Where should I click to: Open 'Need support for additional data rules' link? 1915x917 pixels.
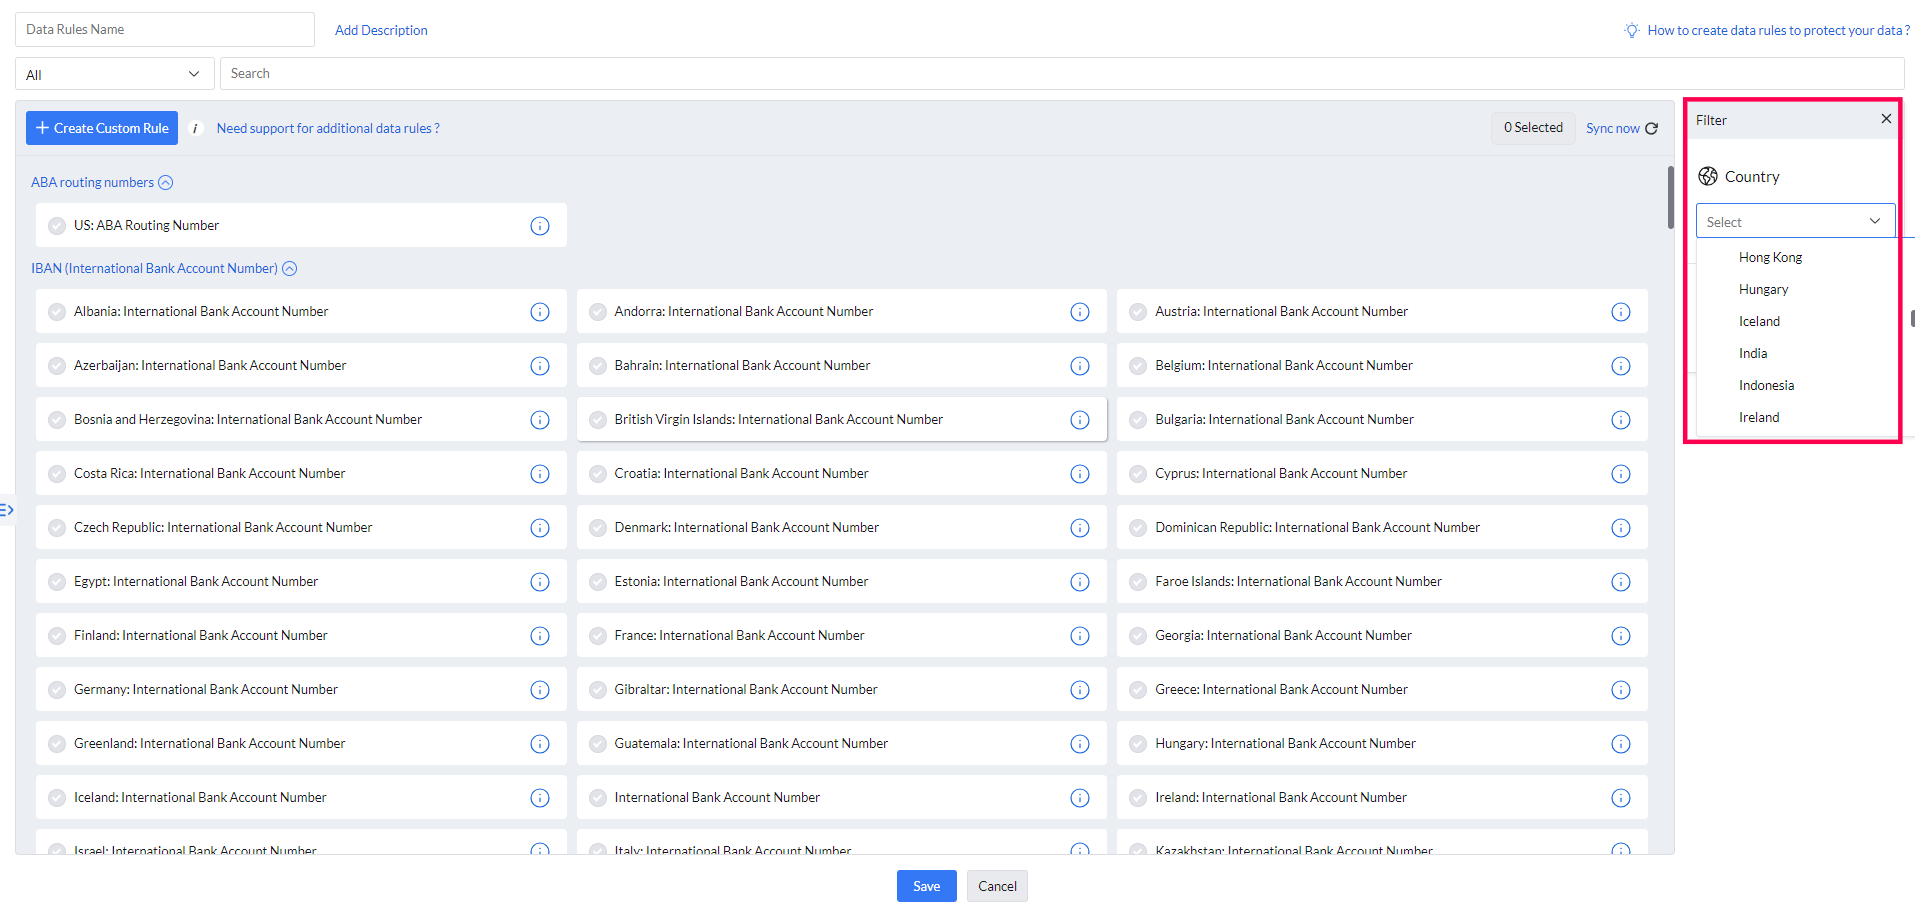click(x=328, y=128)
